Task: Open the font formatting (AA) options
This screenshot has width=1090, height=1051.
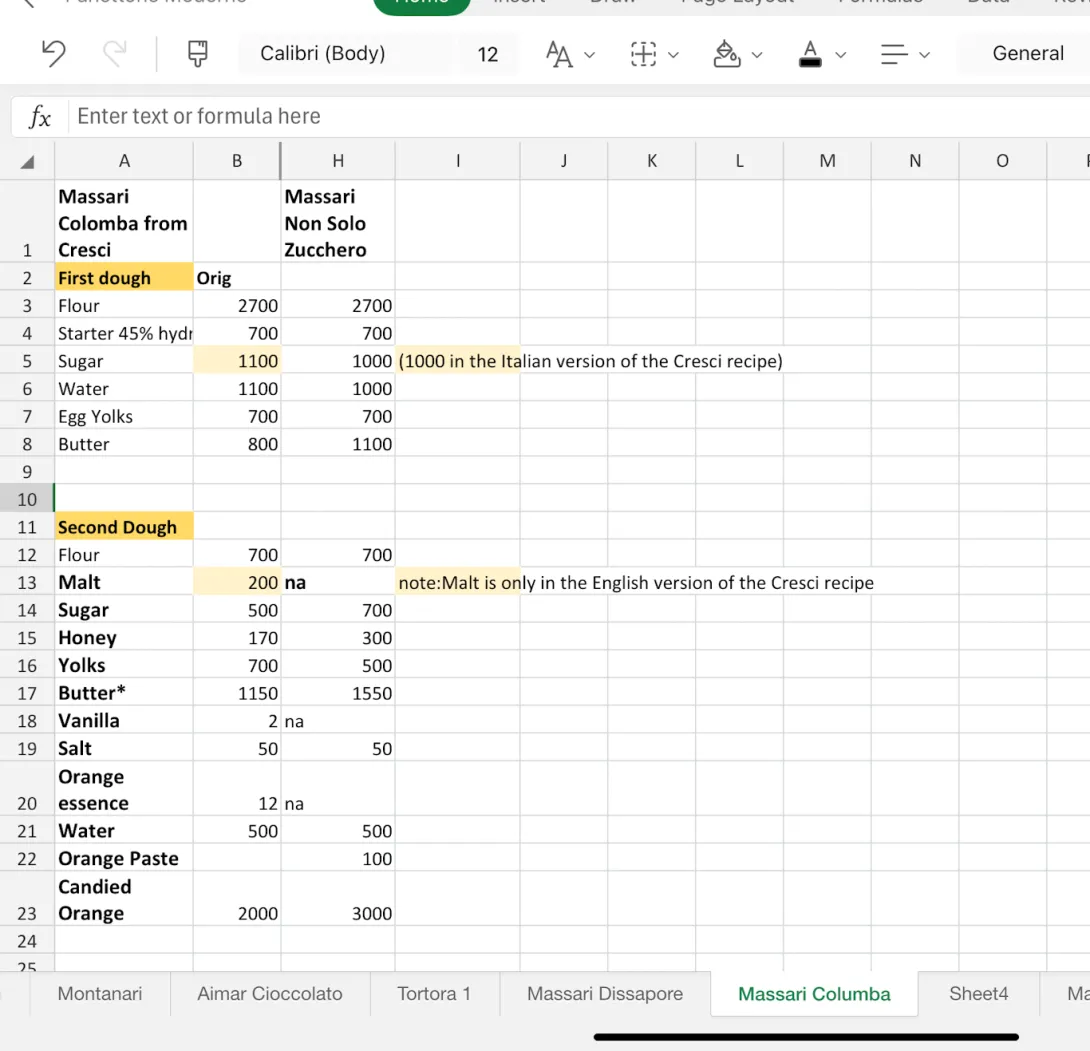Action: (x=560, y=54)
